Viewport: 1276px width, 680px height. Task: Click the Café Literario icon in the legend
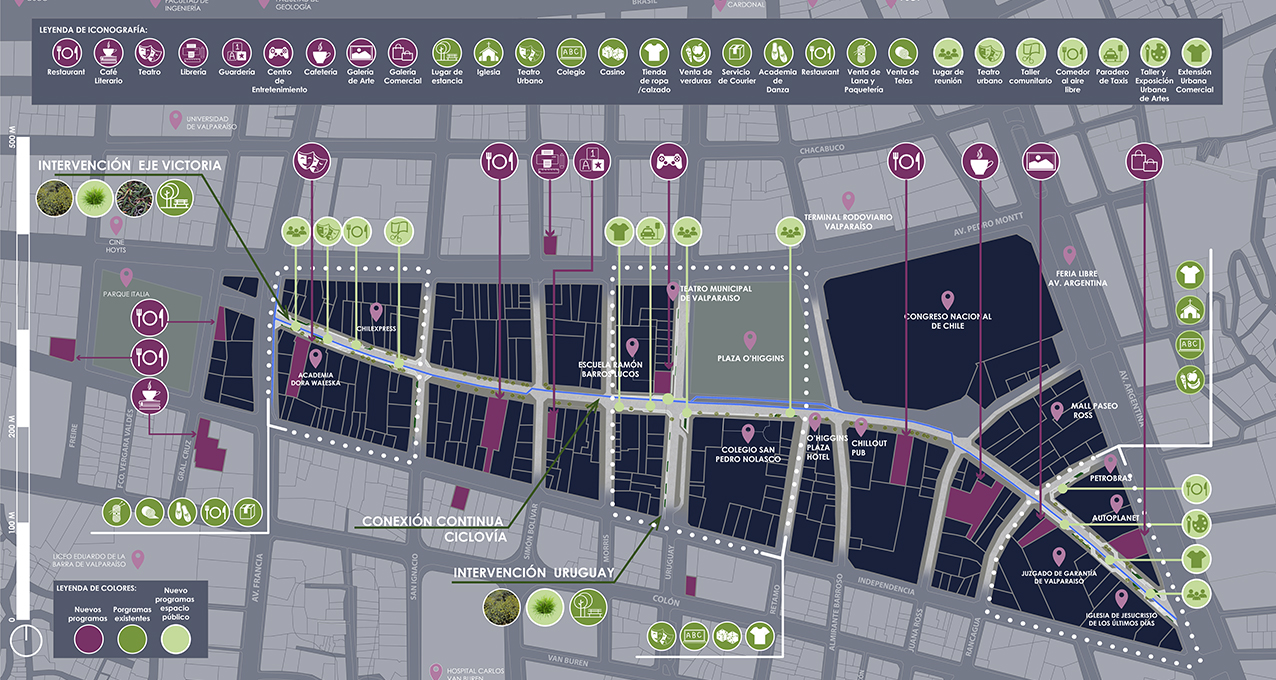(x=108, y=53)
